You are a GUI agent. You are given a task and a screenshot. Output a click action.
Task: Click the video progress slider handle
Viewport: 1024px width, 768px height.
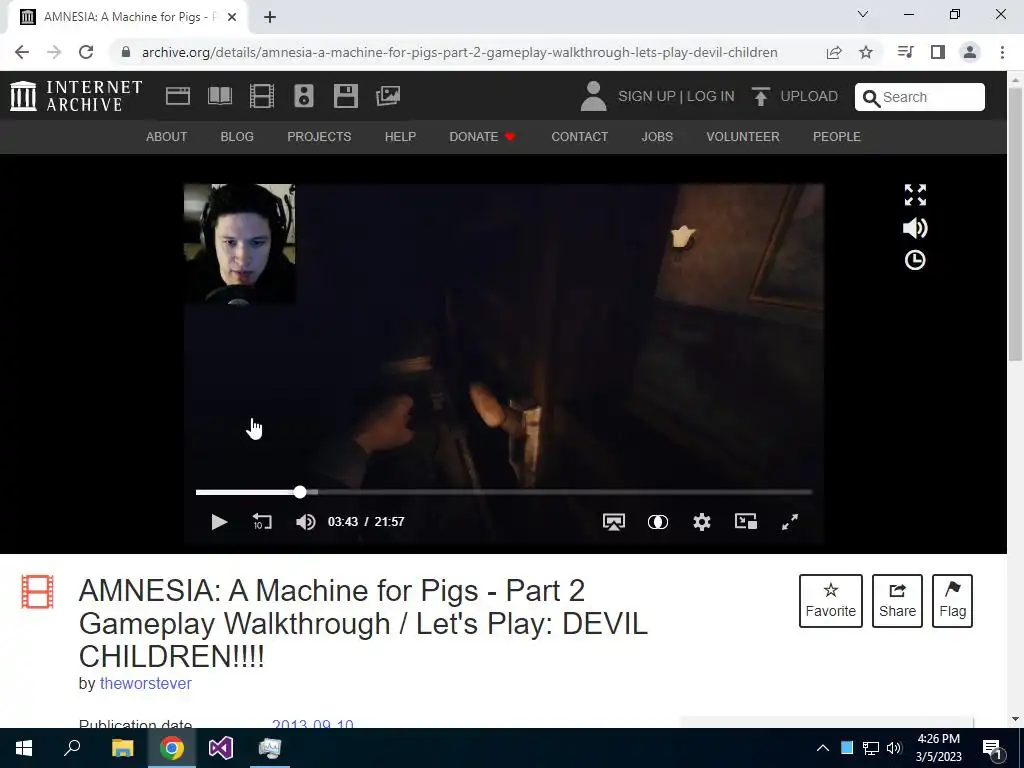[300, 492]
